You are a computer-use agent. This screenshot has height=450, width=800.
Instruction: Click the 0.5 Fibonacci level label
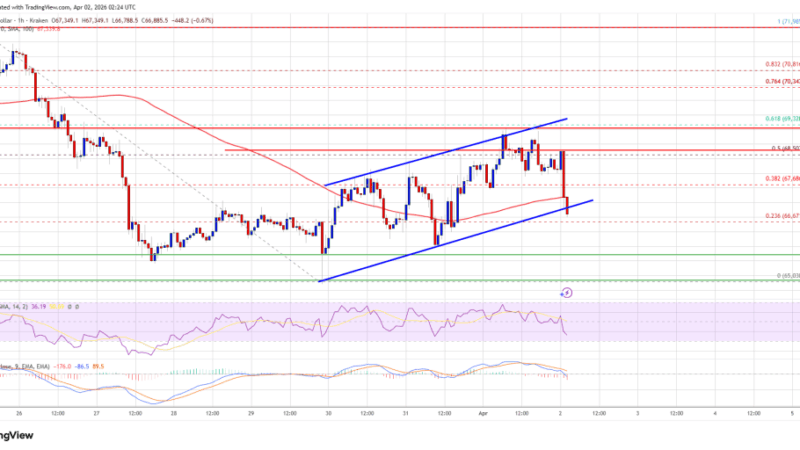[785, 148]
